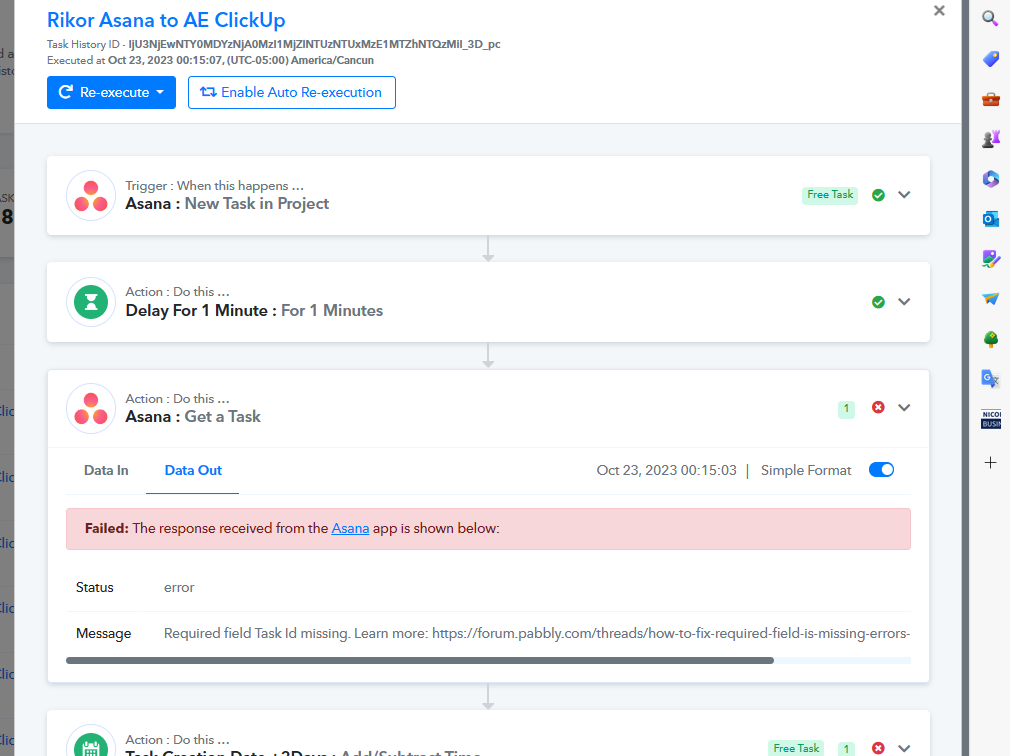
Task: Select the Data Out tab
Action: point(193,470)
